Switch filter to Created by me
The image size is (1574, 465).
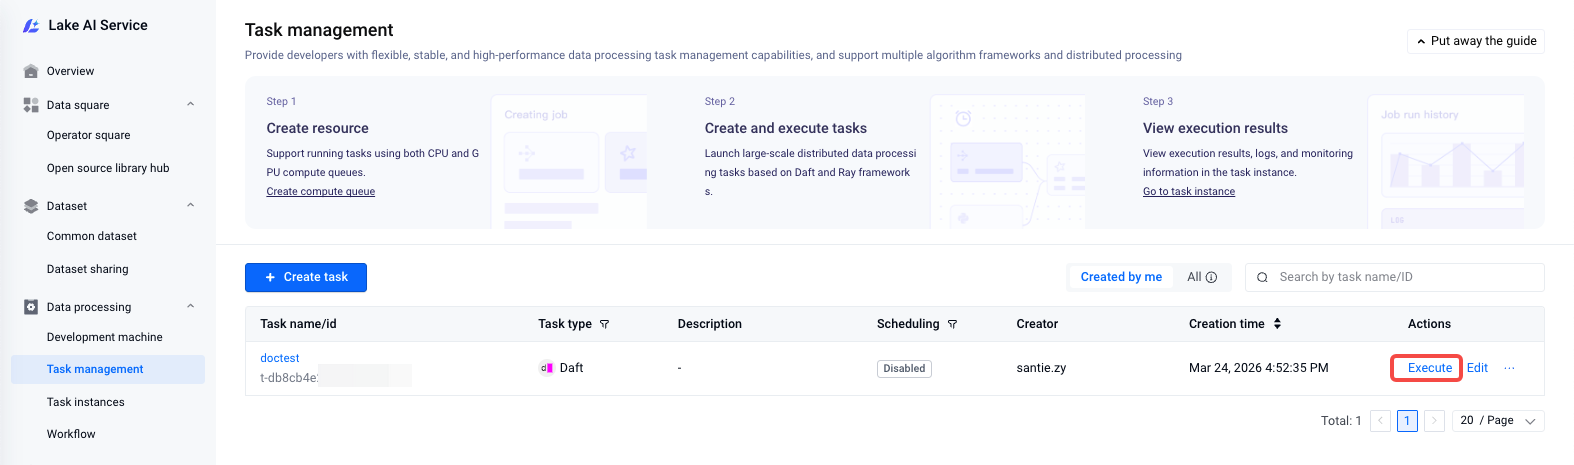[1121, 277]
